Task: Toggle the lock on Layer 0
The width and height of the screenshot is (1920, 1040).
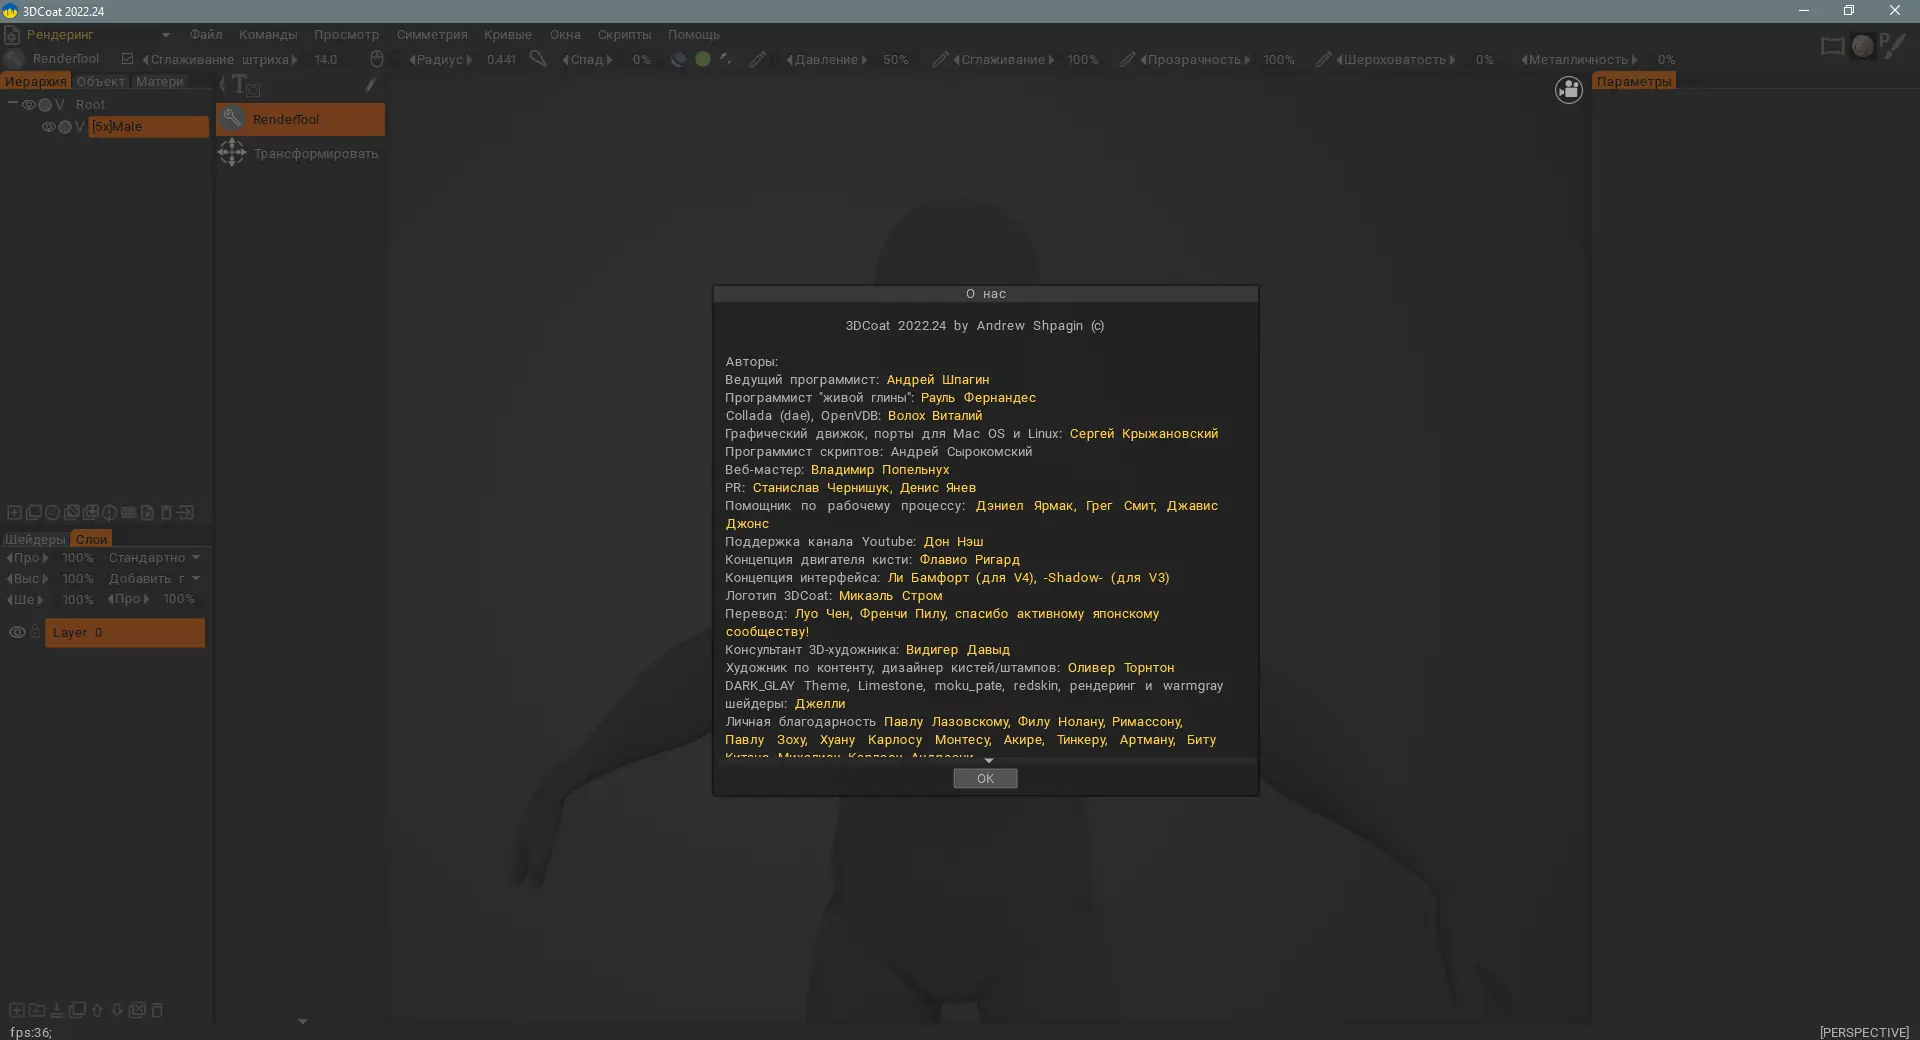Action: 35,632
